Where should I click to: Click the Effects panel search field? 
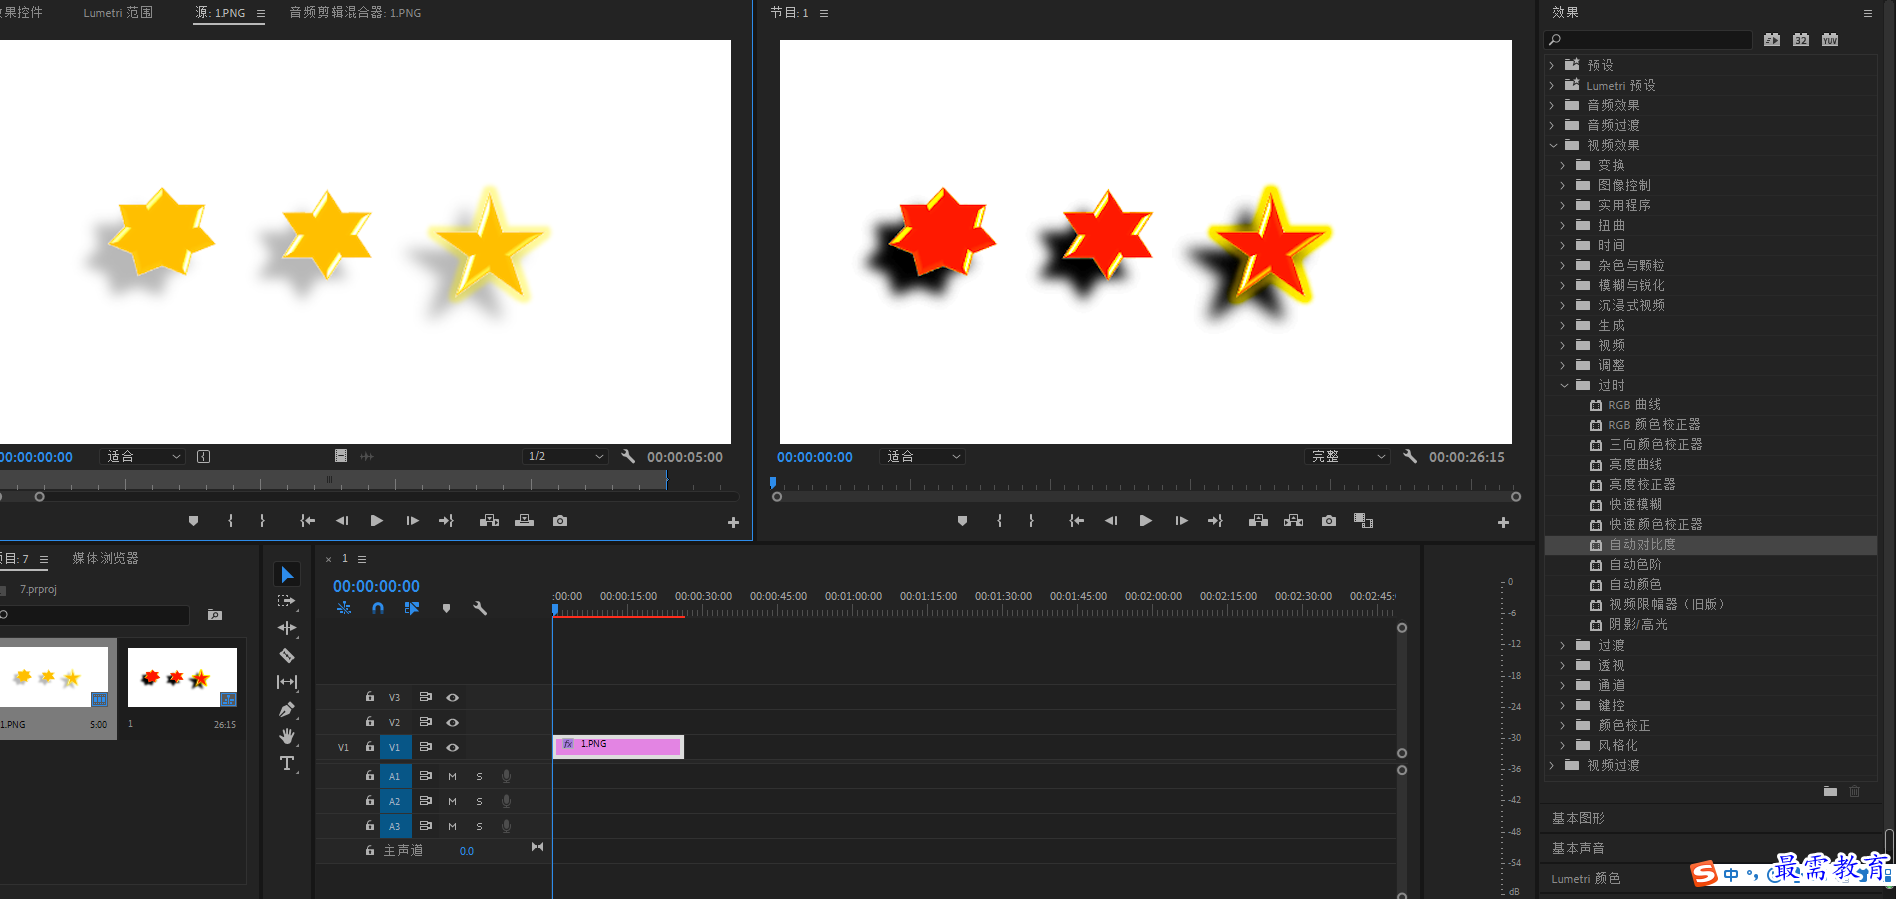[1648, 40]
